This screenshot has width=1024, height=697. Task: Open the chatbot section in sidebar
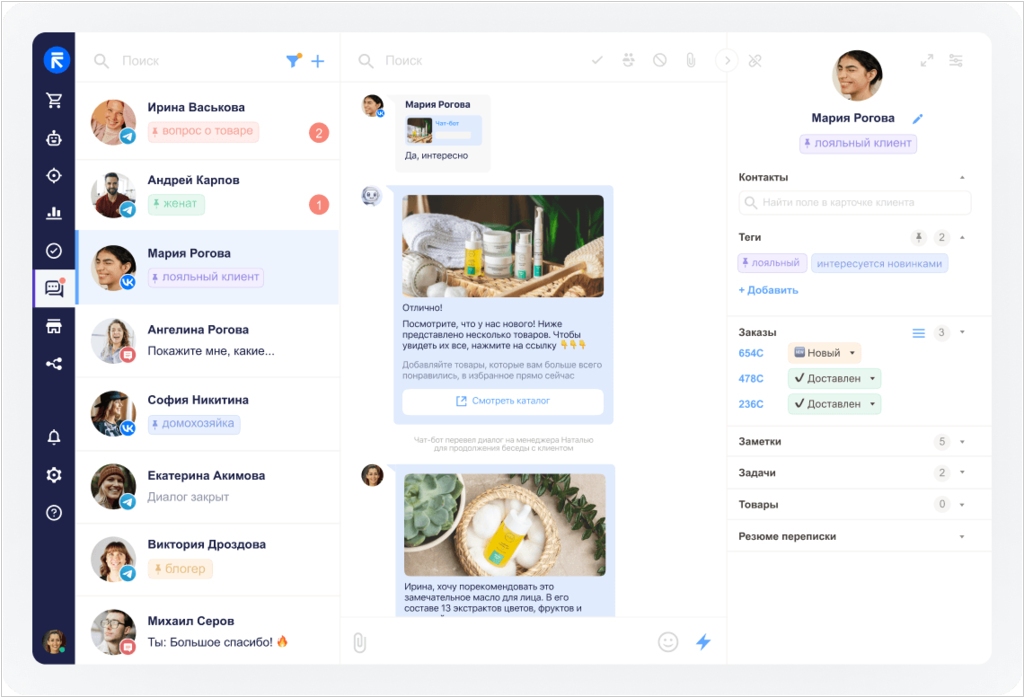coord(54,139)
